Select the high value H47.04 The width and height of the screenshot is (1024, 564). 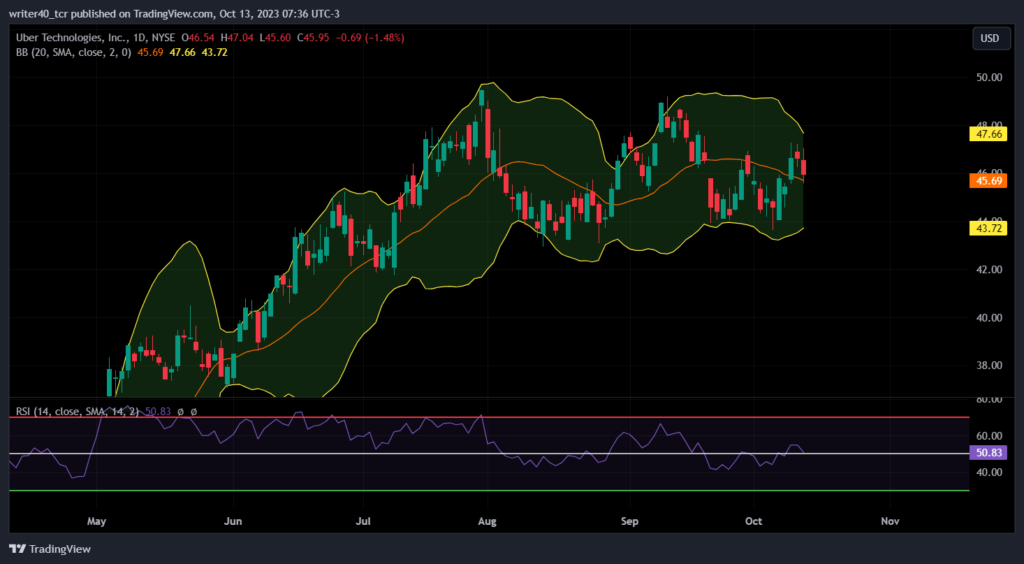click(238, 39)
